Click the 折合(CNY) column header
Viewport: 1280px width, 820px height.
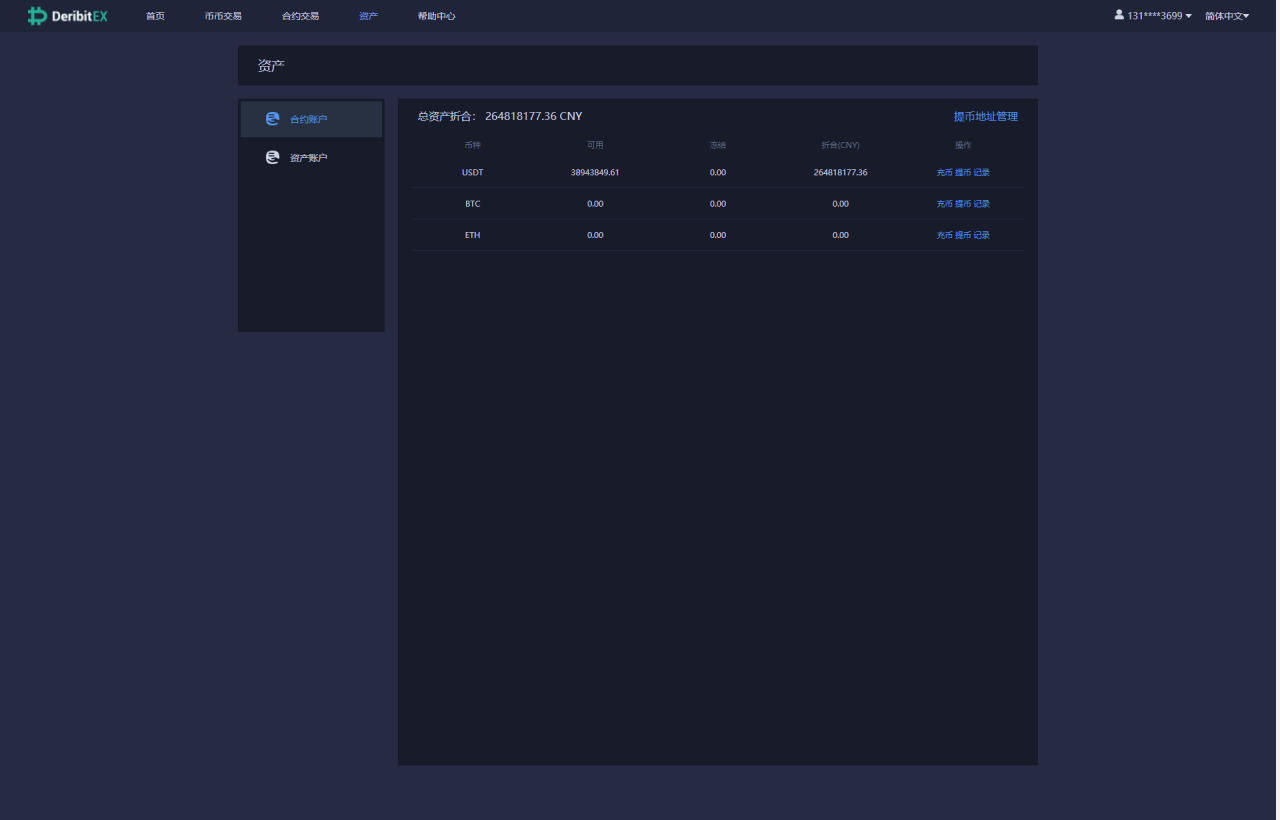[840, 145]
